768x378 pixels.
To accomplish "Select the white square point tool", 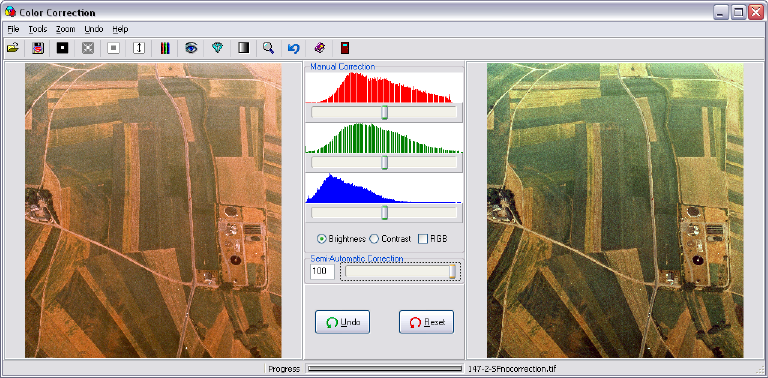I will (114, 48).
